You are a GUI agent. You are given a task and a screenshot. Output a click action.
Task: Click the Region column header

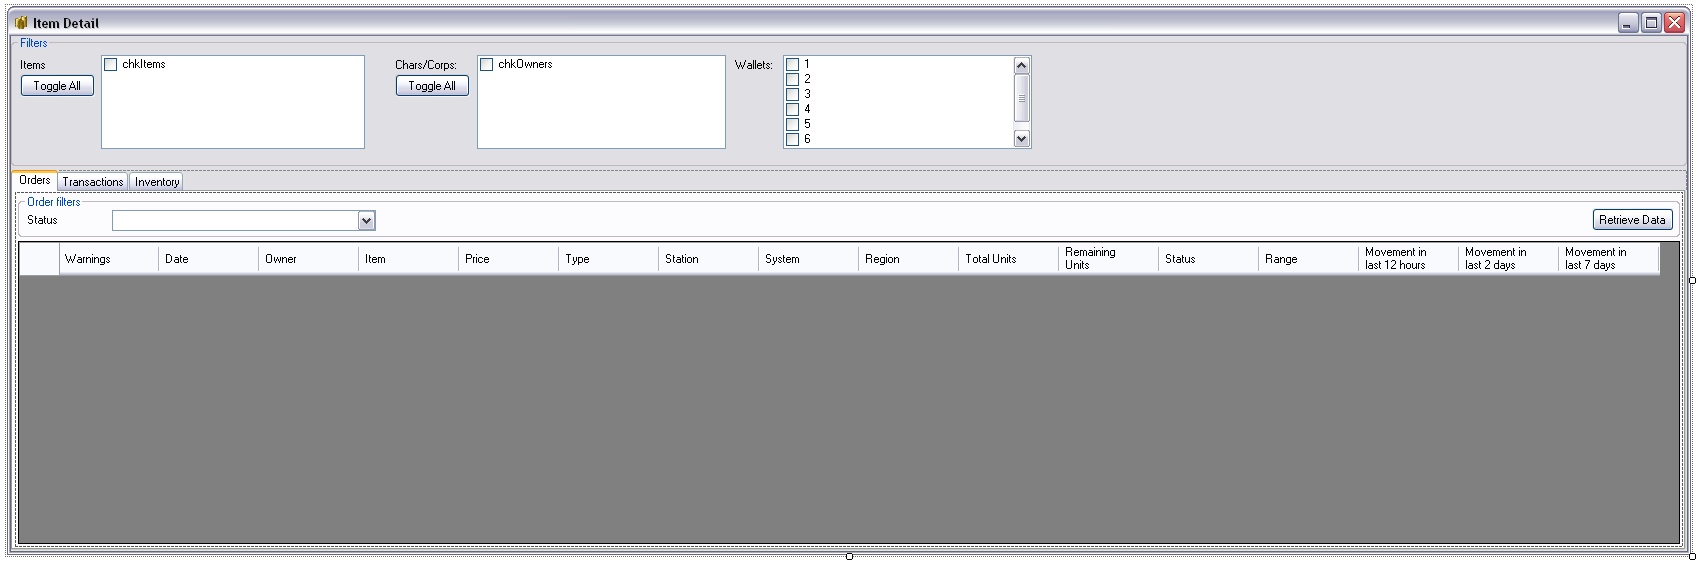[x=909, y=259]
